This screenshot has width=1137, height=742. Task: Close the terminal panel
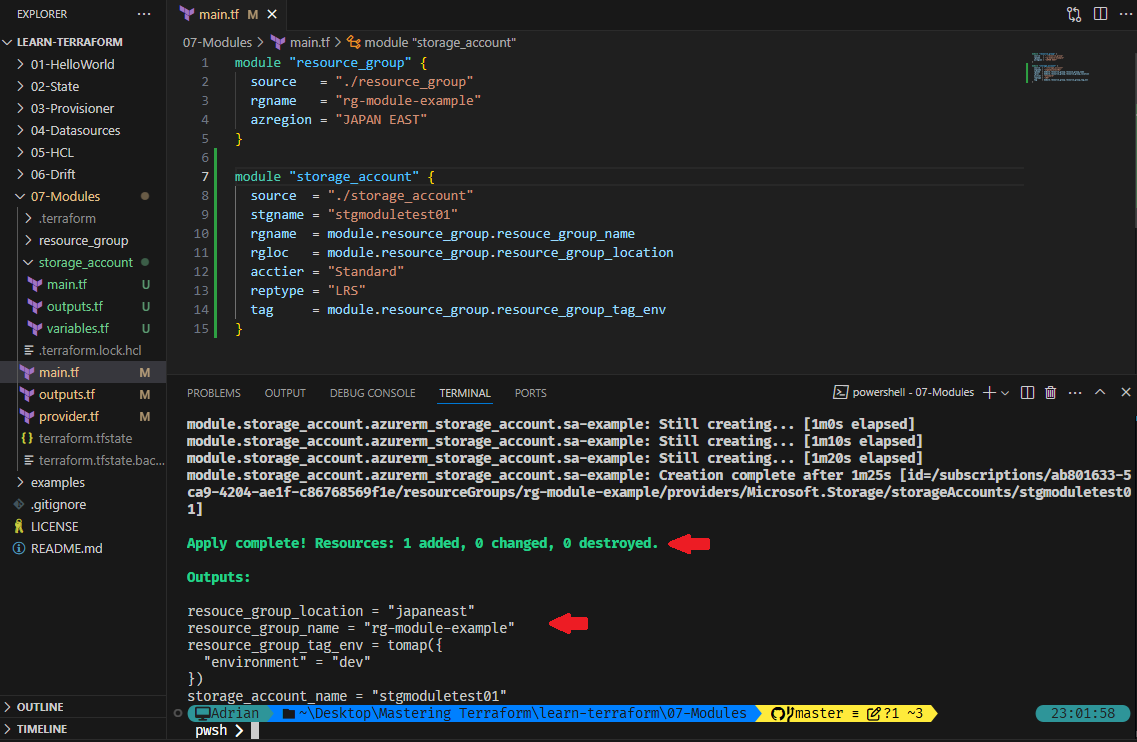coord(1125,392)
